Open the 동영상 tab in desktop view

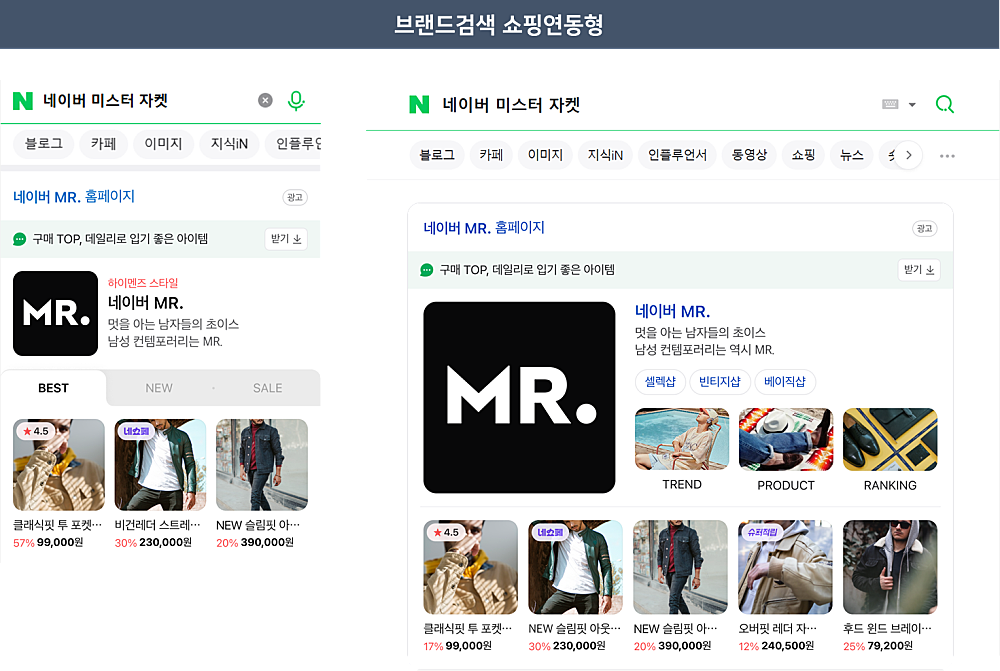749,155
